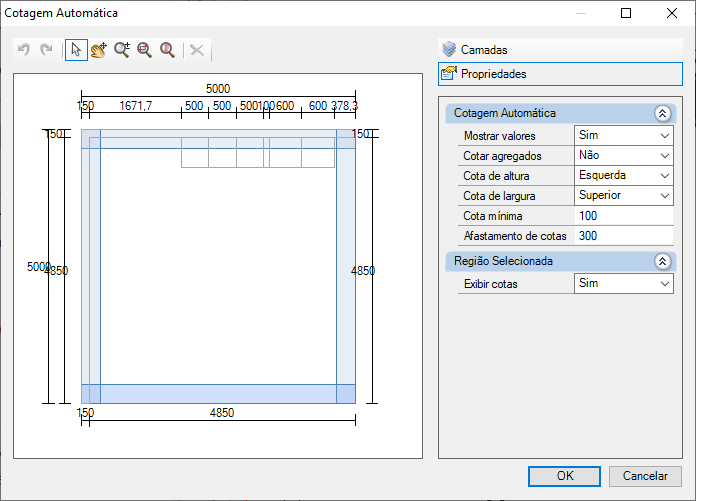Select the Cota de largura property label

[499, 196]
